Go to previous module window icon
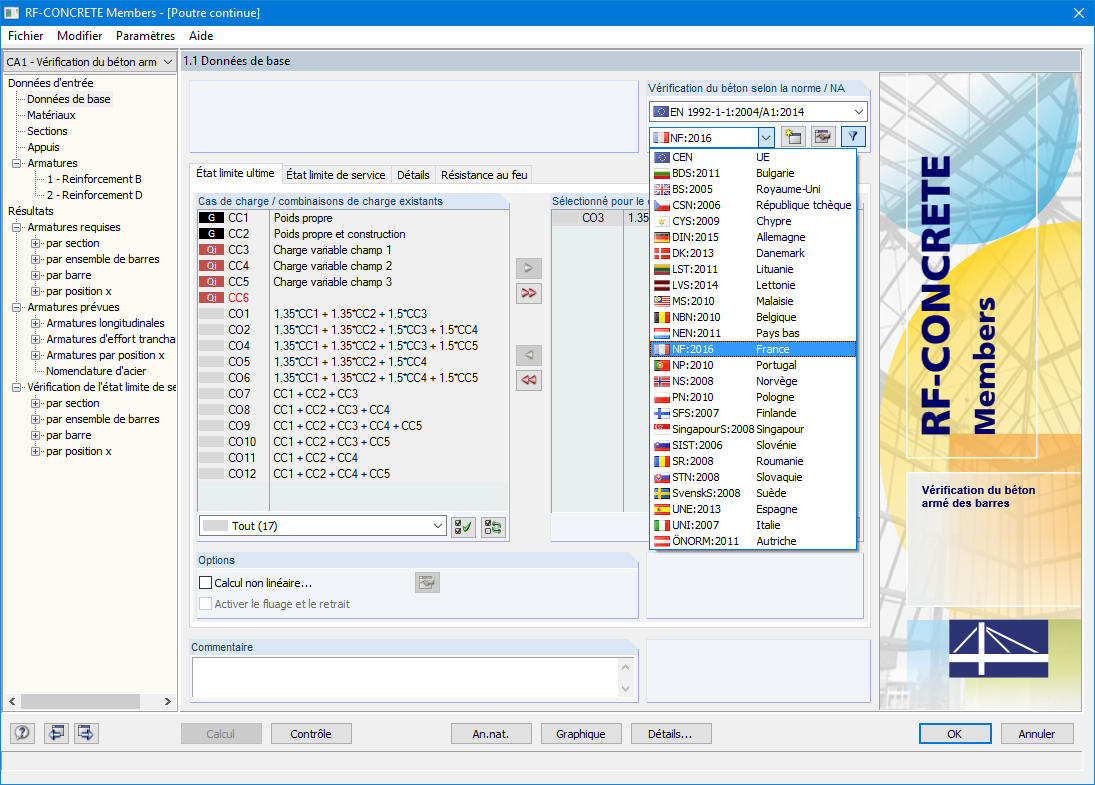The image size is (1095, 785). pyautogui.click(x=56, y=733)
